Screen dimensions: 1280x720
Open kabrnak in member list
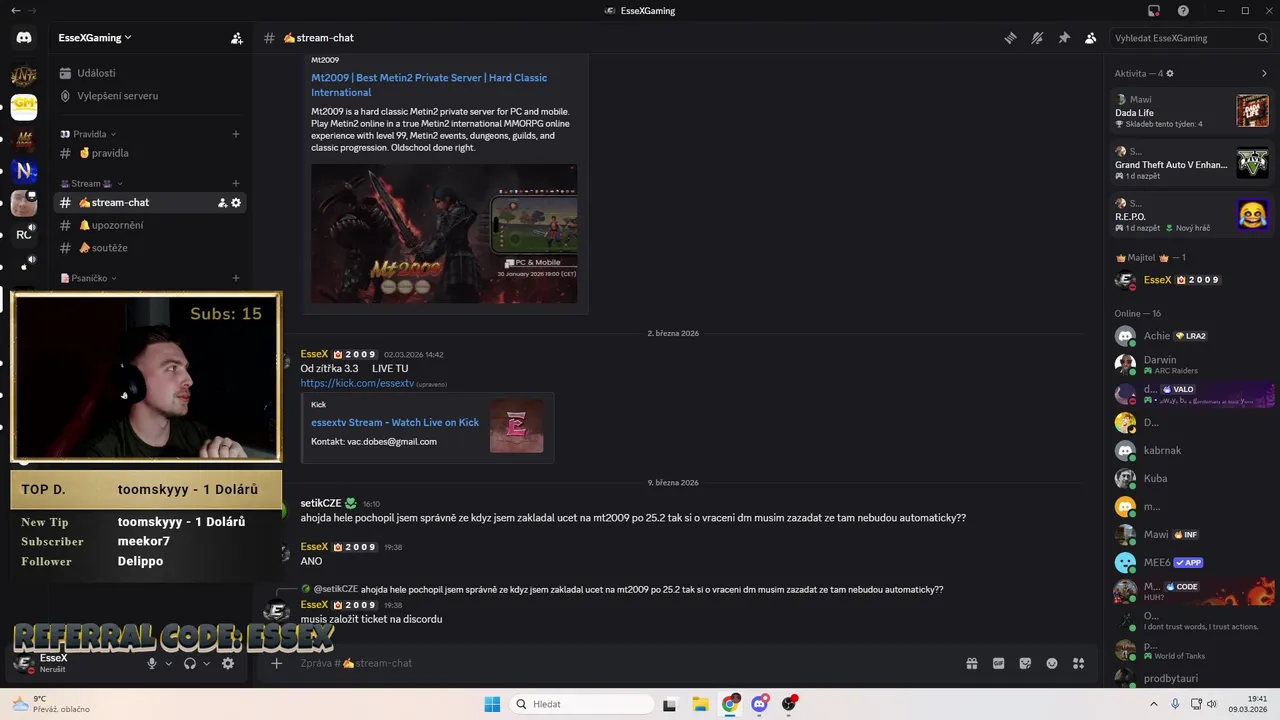click(1192, 450)
